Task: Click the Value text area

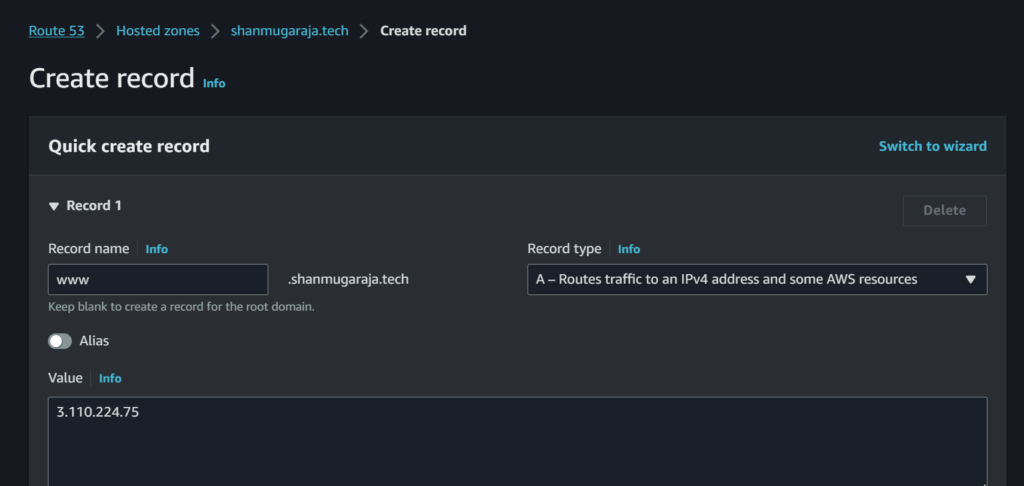Action: (x=517, y=442)
